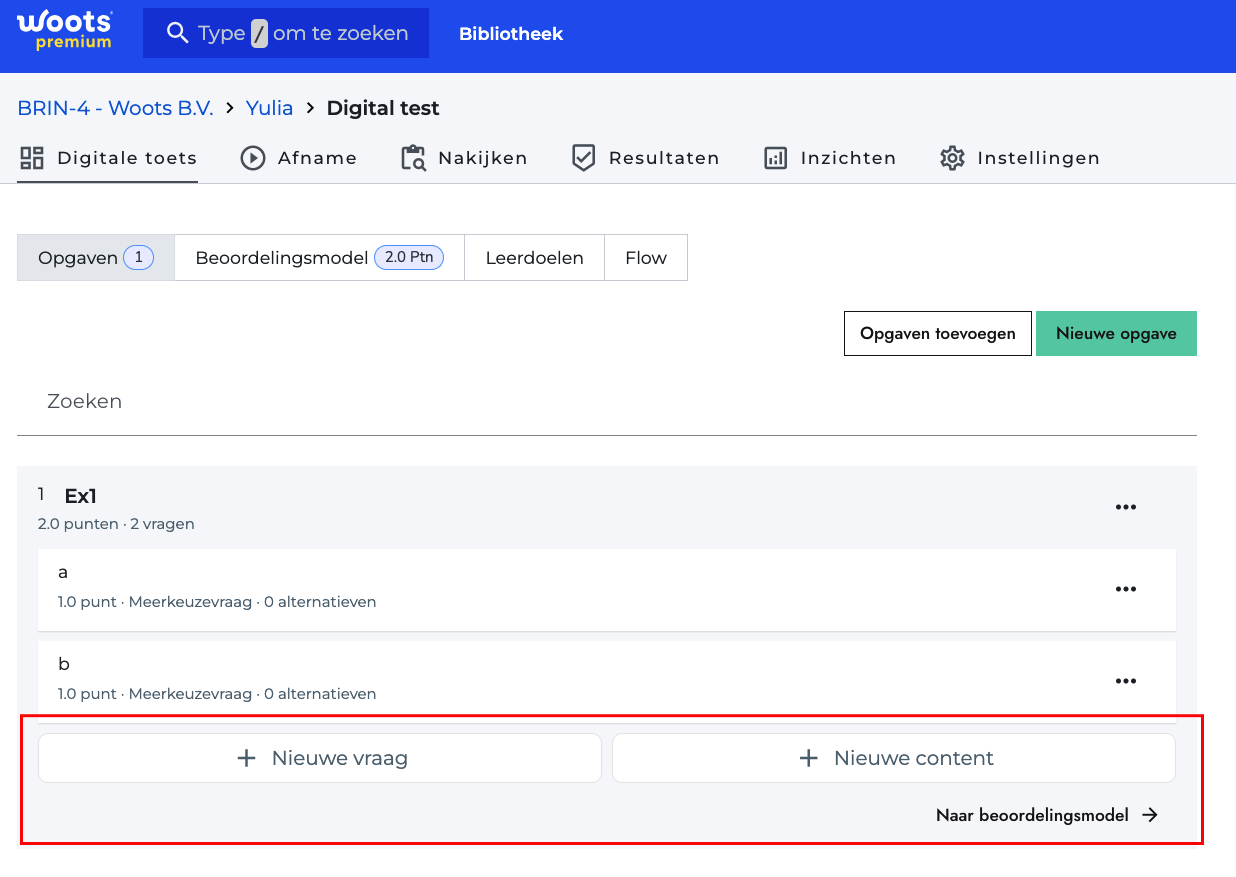Open the three-dot menu for Ex1
This screenshot has height=877, width=1236.
[1126, 507]
